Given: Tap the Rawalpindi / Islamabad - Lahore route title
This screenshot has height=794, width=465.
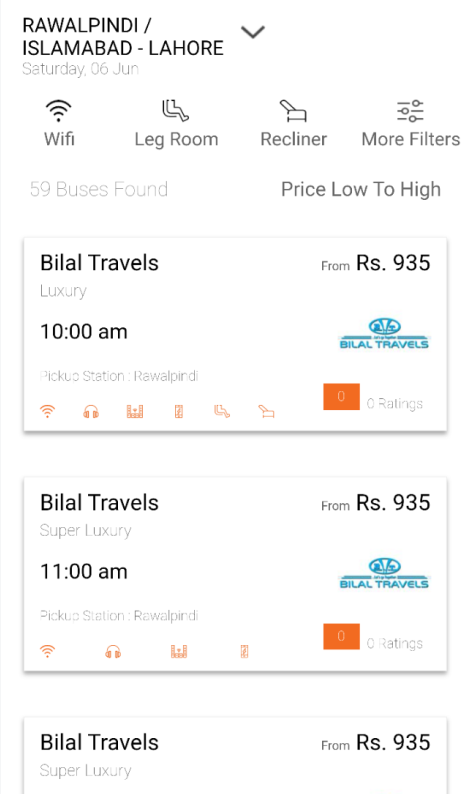Looking at the screenshot, I should coord(123,36).
